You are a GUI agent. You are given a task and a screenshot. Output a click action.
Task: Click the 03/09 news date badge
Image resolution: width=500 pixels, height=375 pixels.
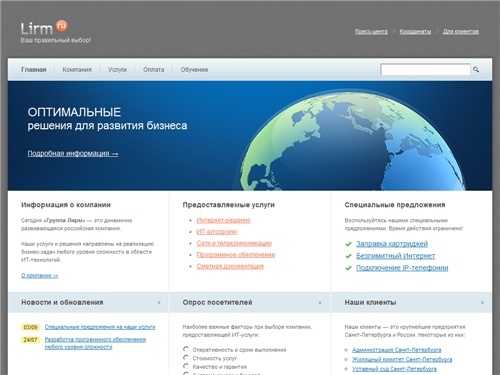pyautogui.click(x=30, y=327)
